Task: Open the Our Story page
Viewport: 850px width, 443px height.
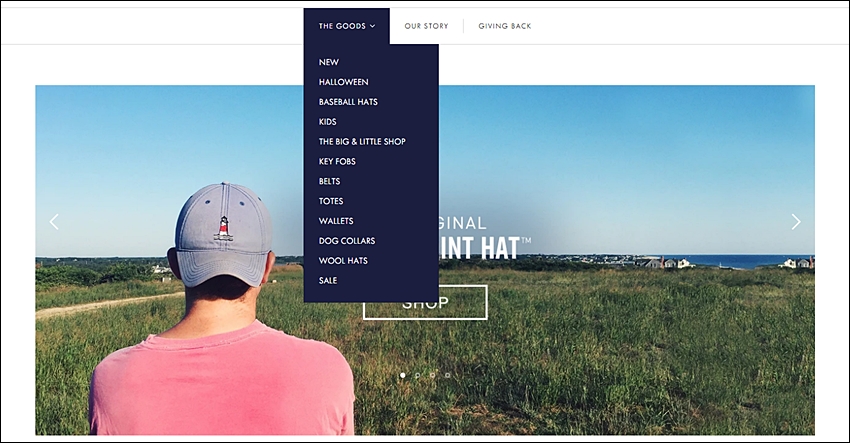Action: tap(426, 26)
